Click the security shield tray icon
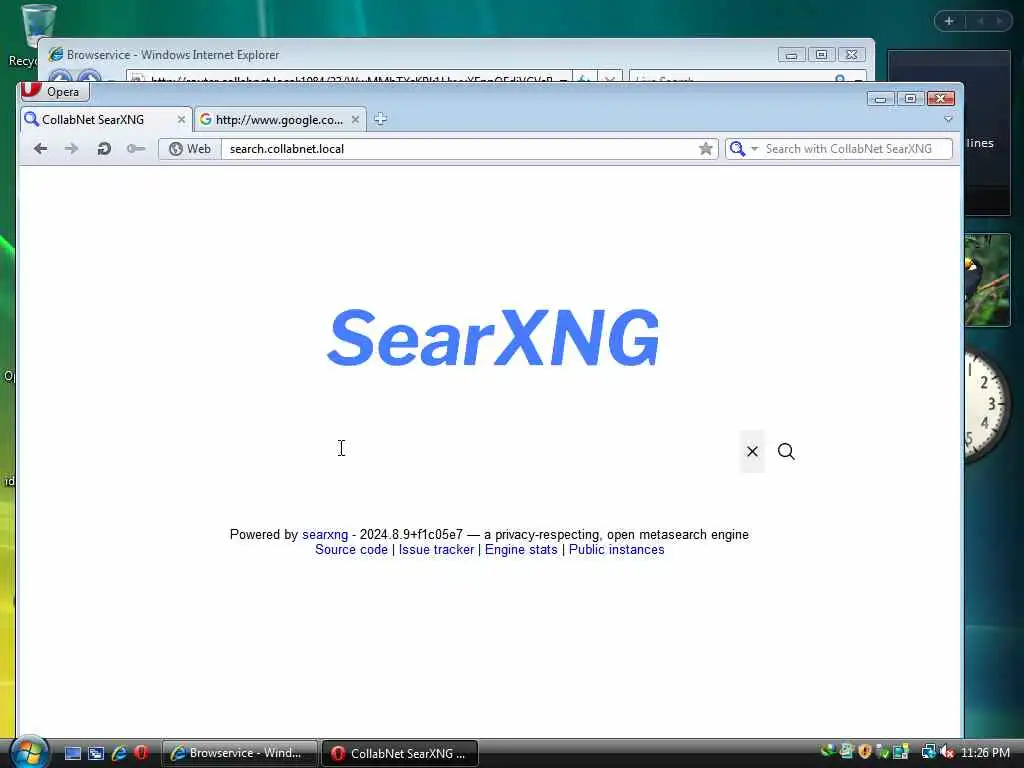 (865, 752)
